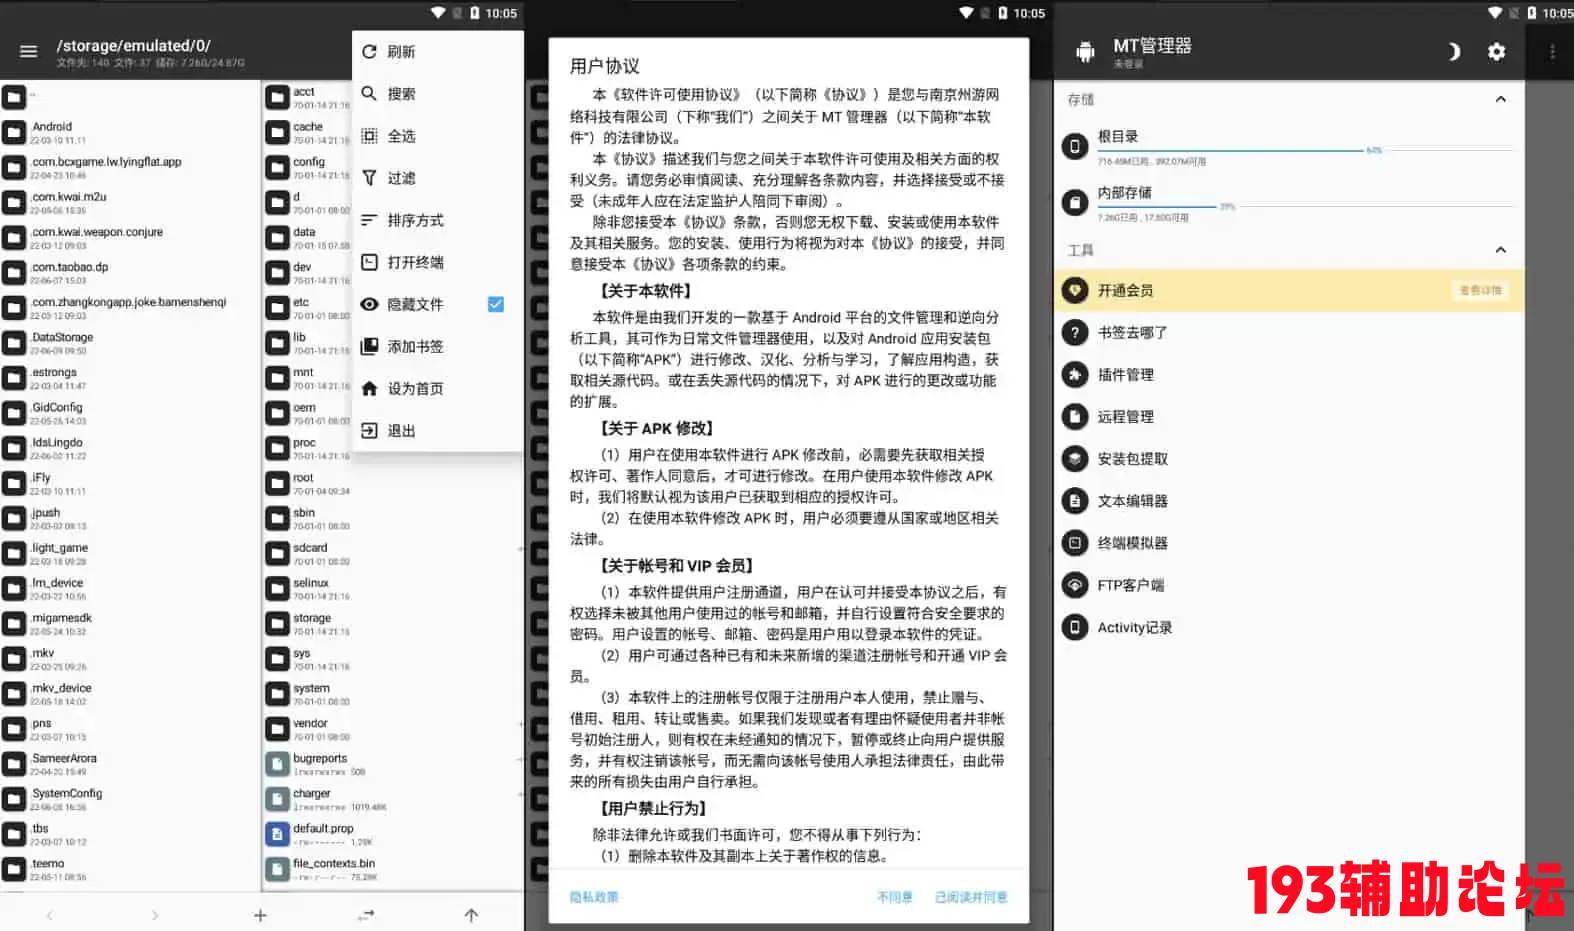Click 隐私政策 link in agreement dialog
The width and height of the screenshot is (1574, 931).
pyautogui.click(x=594, y=897)
